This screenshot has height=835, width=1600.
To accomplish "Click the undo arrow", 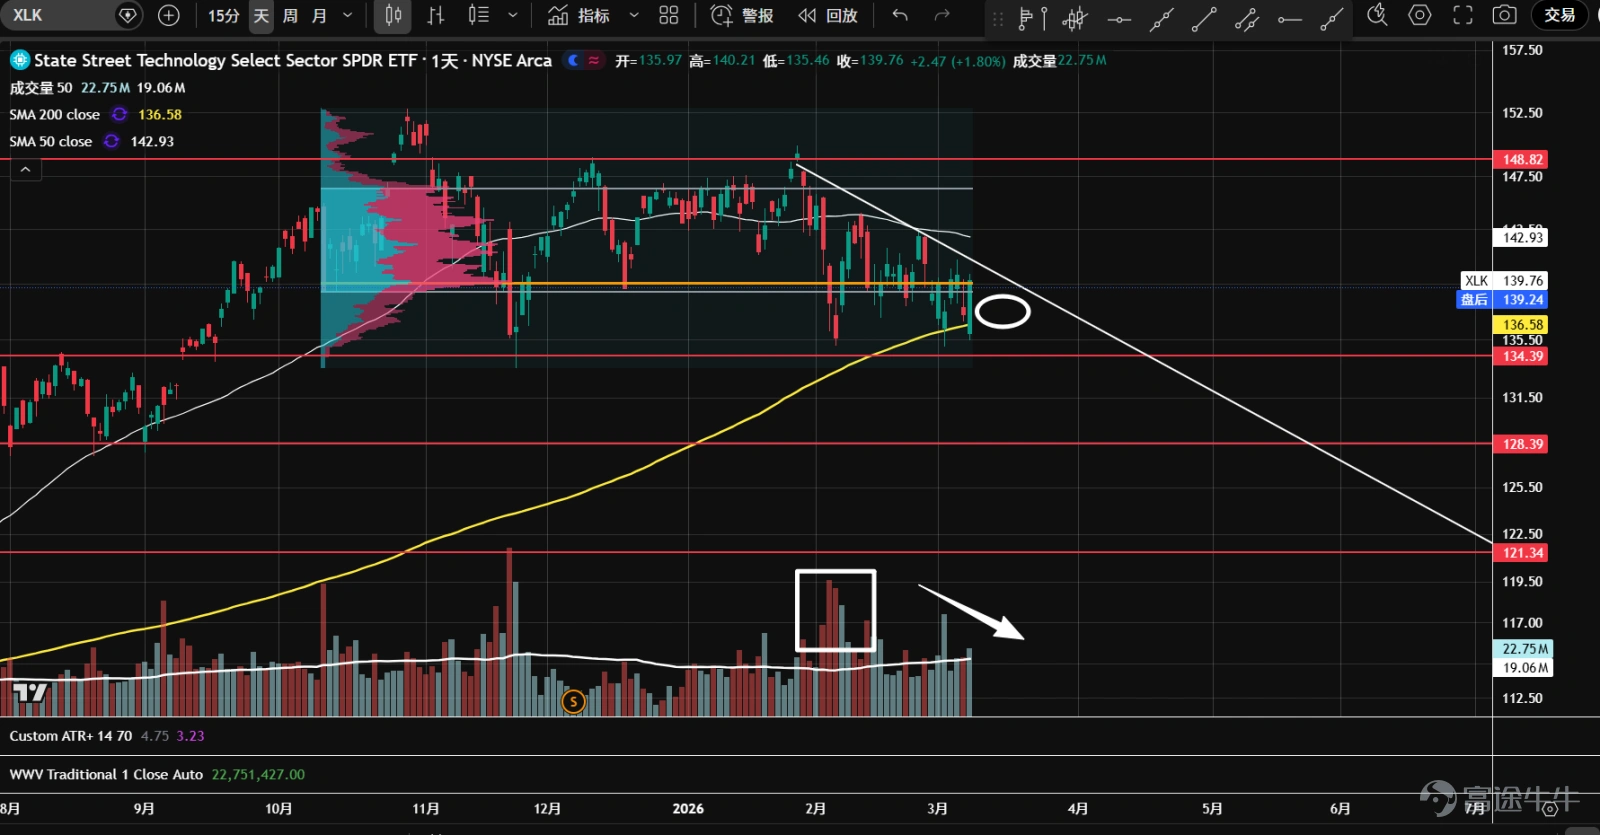I will 900,15.
